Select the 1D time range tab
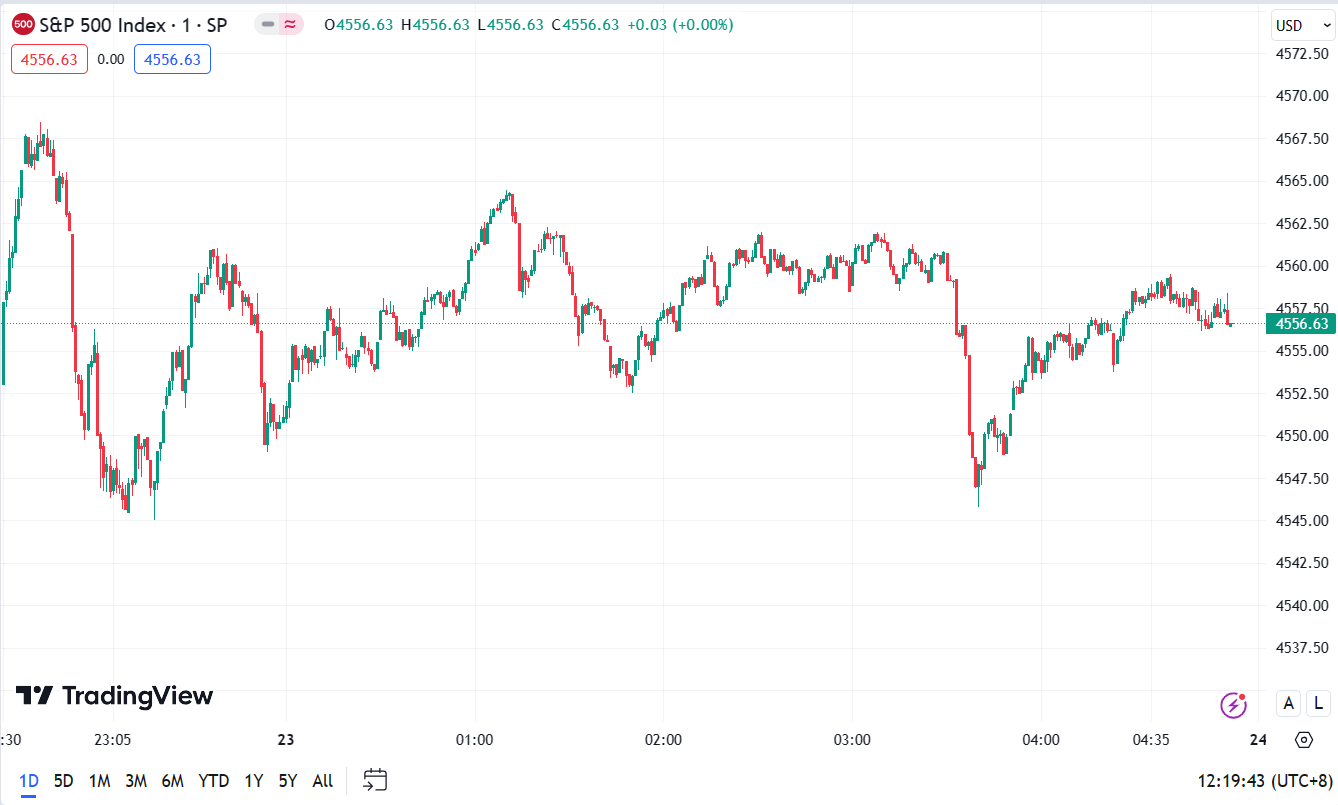This screenshot has width=1338, height=805. 28,781
